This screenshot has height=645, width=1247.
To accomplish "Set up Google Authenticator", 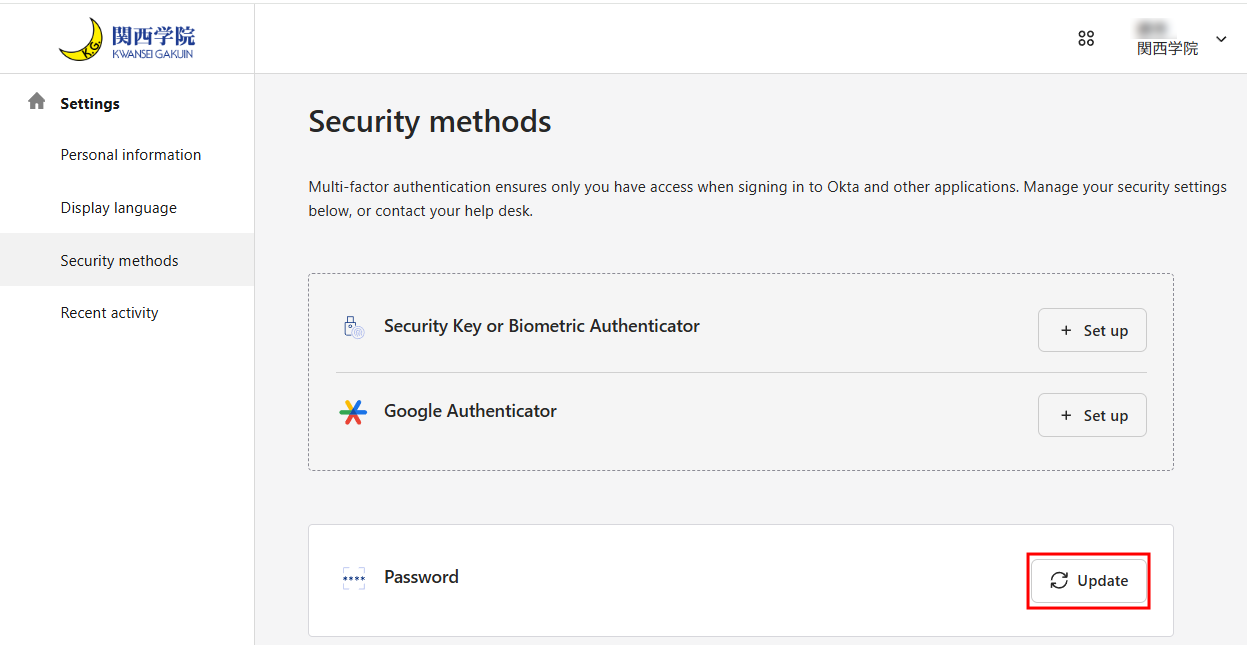I will [x=1092, y=415].
